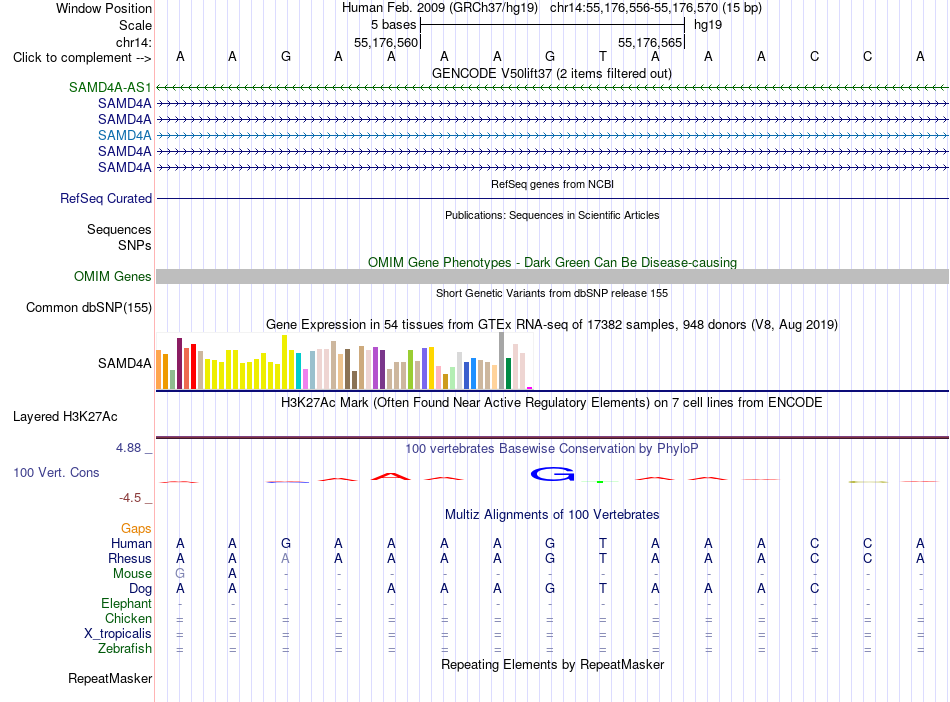Click the dark green GTEx expression bar
The width and height of the screenshot is (950, 702).
click(x=508, y=373)
